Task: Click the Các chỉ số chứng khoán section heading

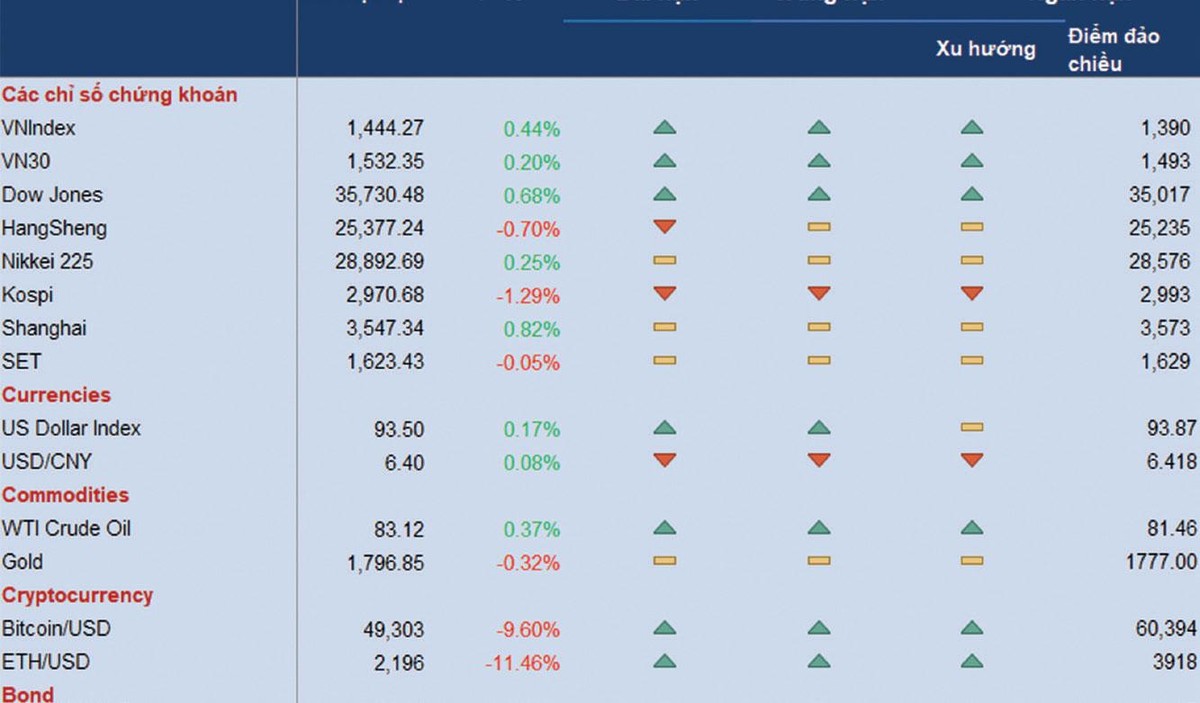Action: click(120, 95)
